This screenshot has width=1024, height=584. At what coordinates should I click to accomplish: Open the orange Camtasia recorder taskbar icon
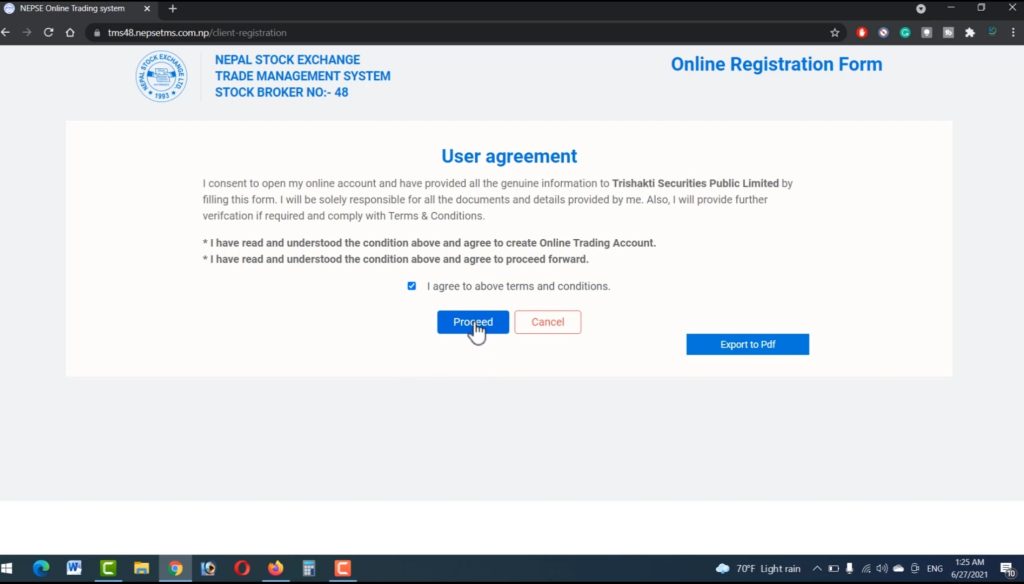pos(343,568)
